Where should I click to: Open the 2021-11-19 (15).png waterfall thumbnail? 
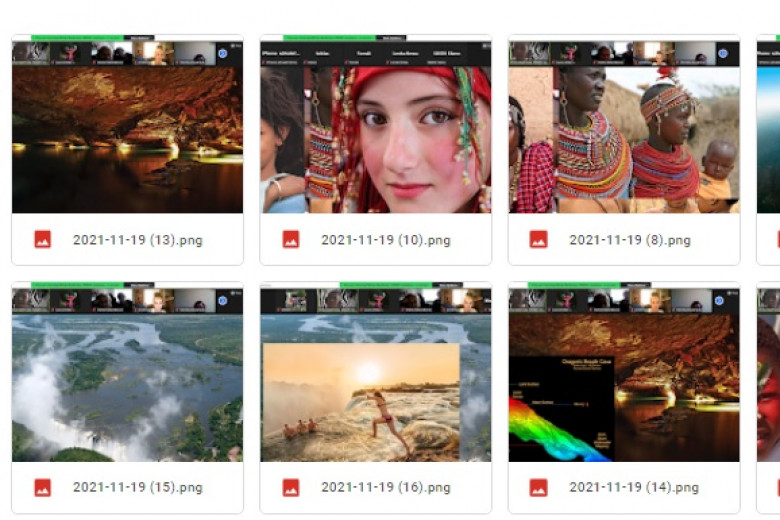tap(127, 372)
